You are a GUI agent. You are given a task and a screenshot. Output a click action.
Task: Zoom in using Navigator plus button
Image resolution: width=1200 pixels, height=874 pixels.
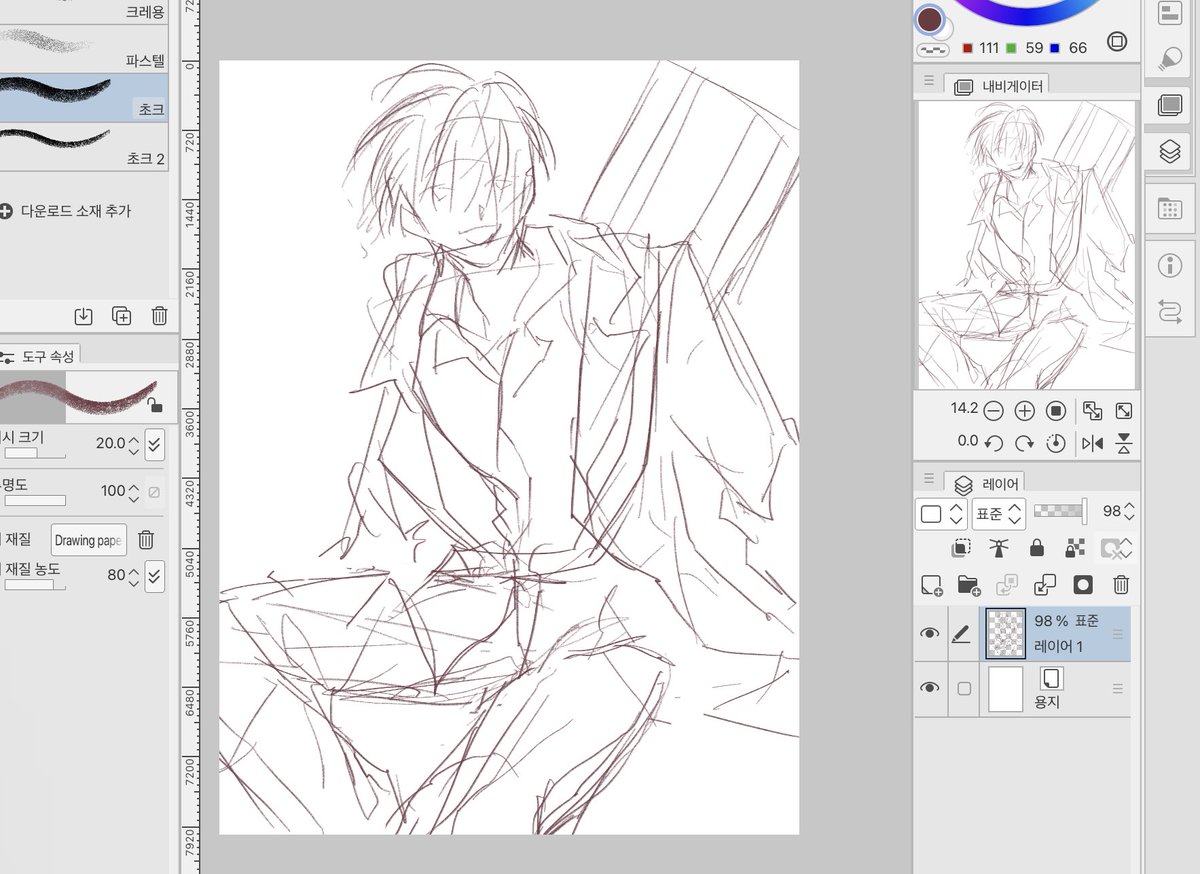click(x=1025, y=411)
